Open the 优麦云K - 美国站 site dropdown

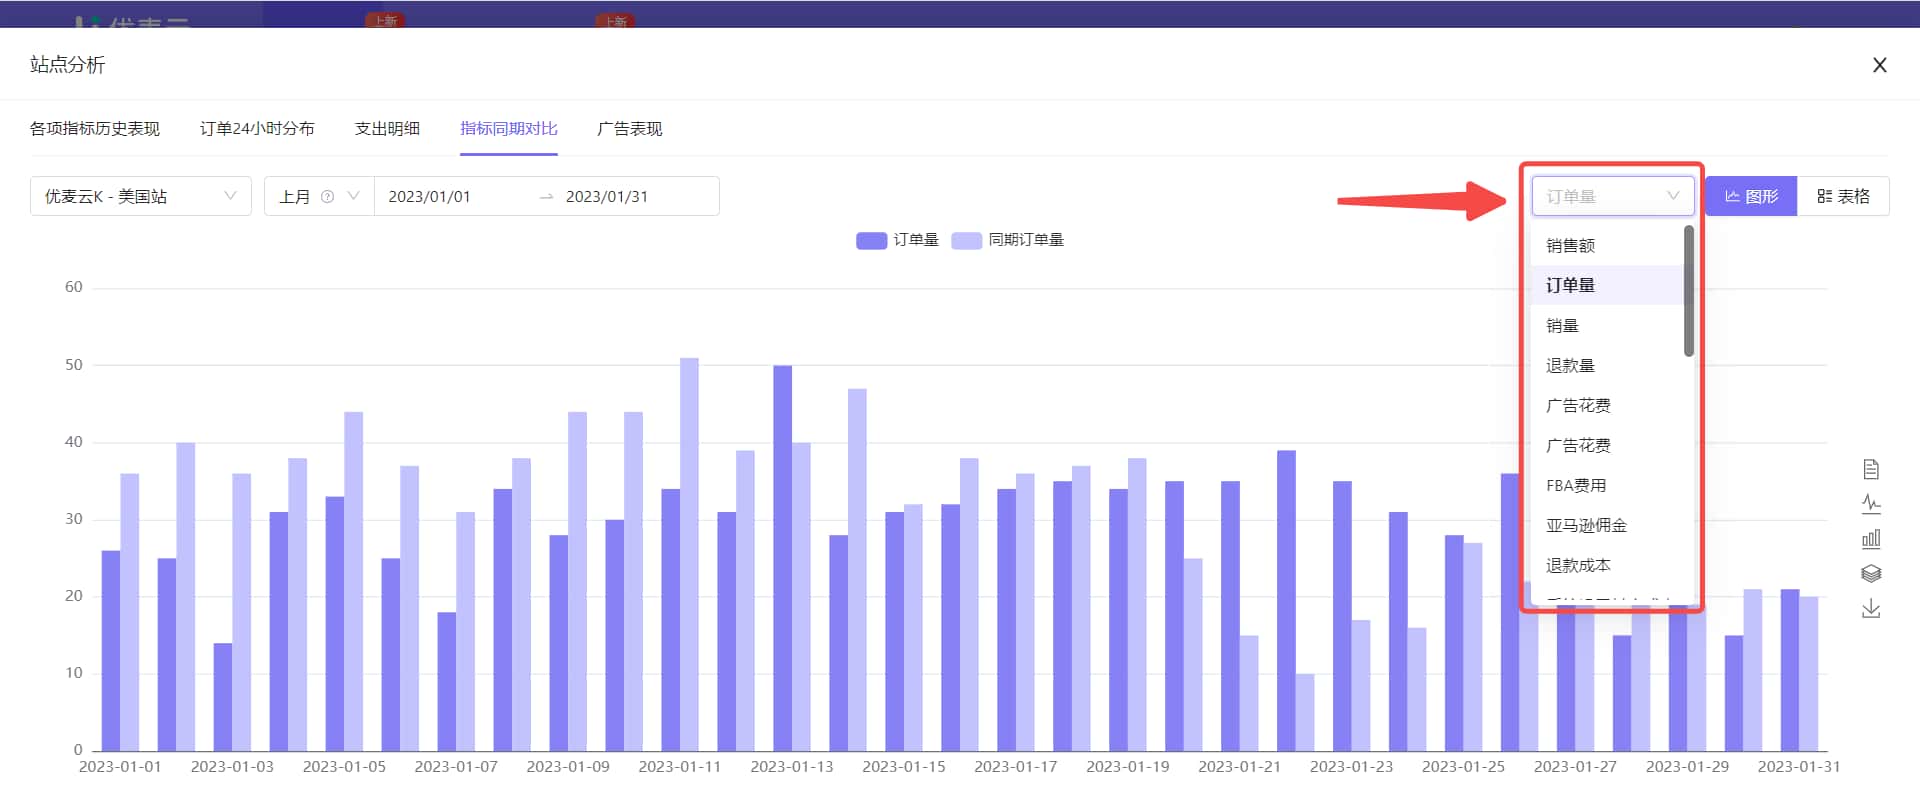[141, 196]
